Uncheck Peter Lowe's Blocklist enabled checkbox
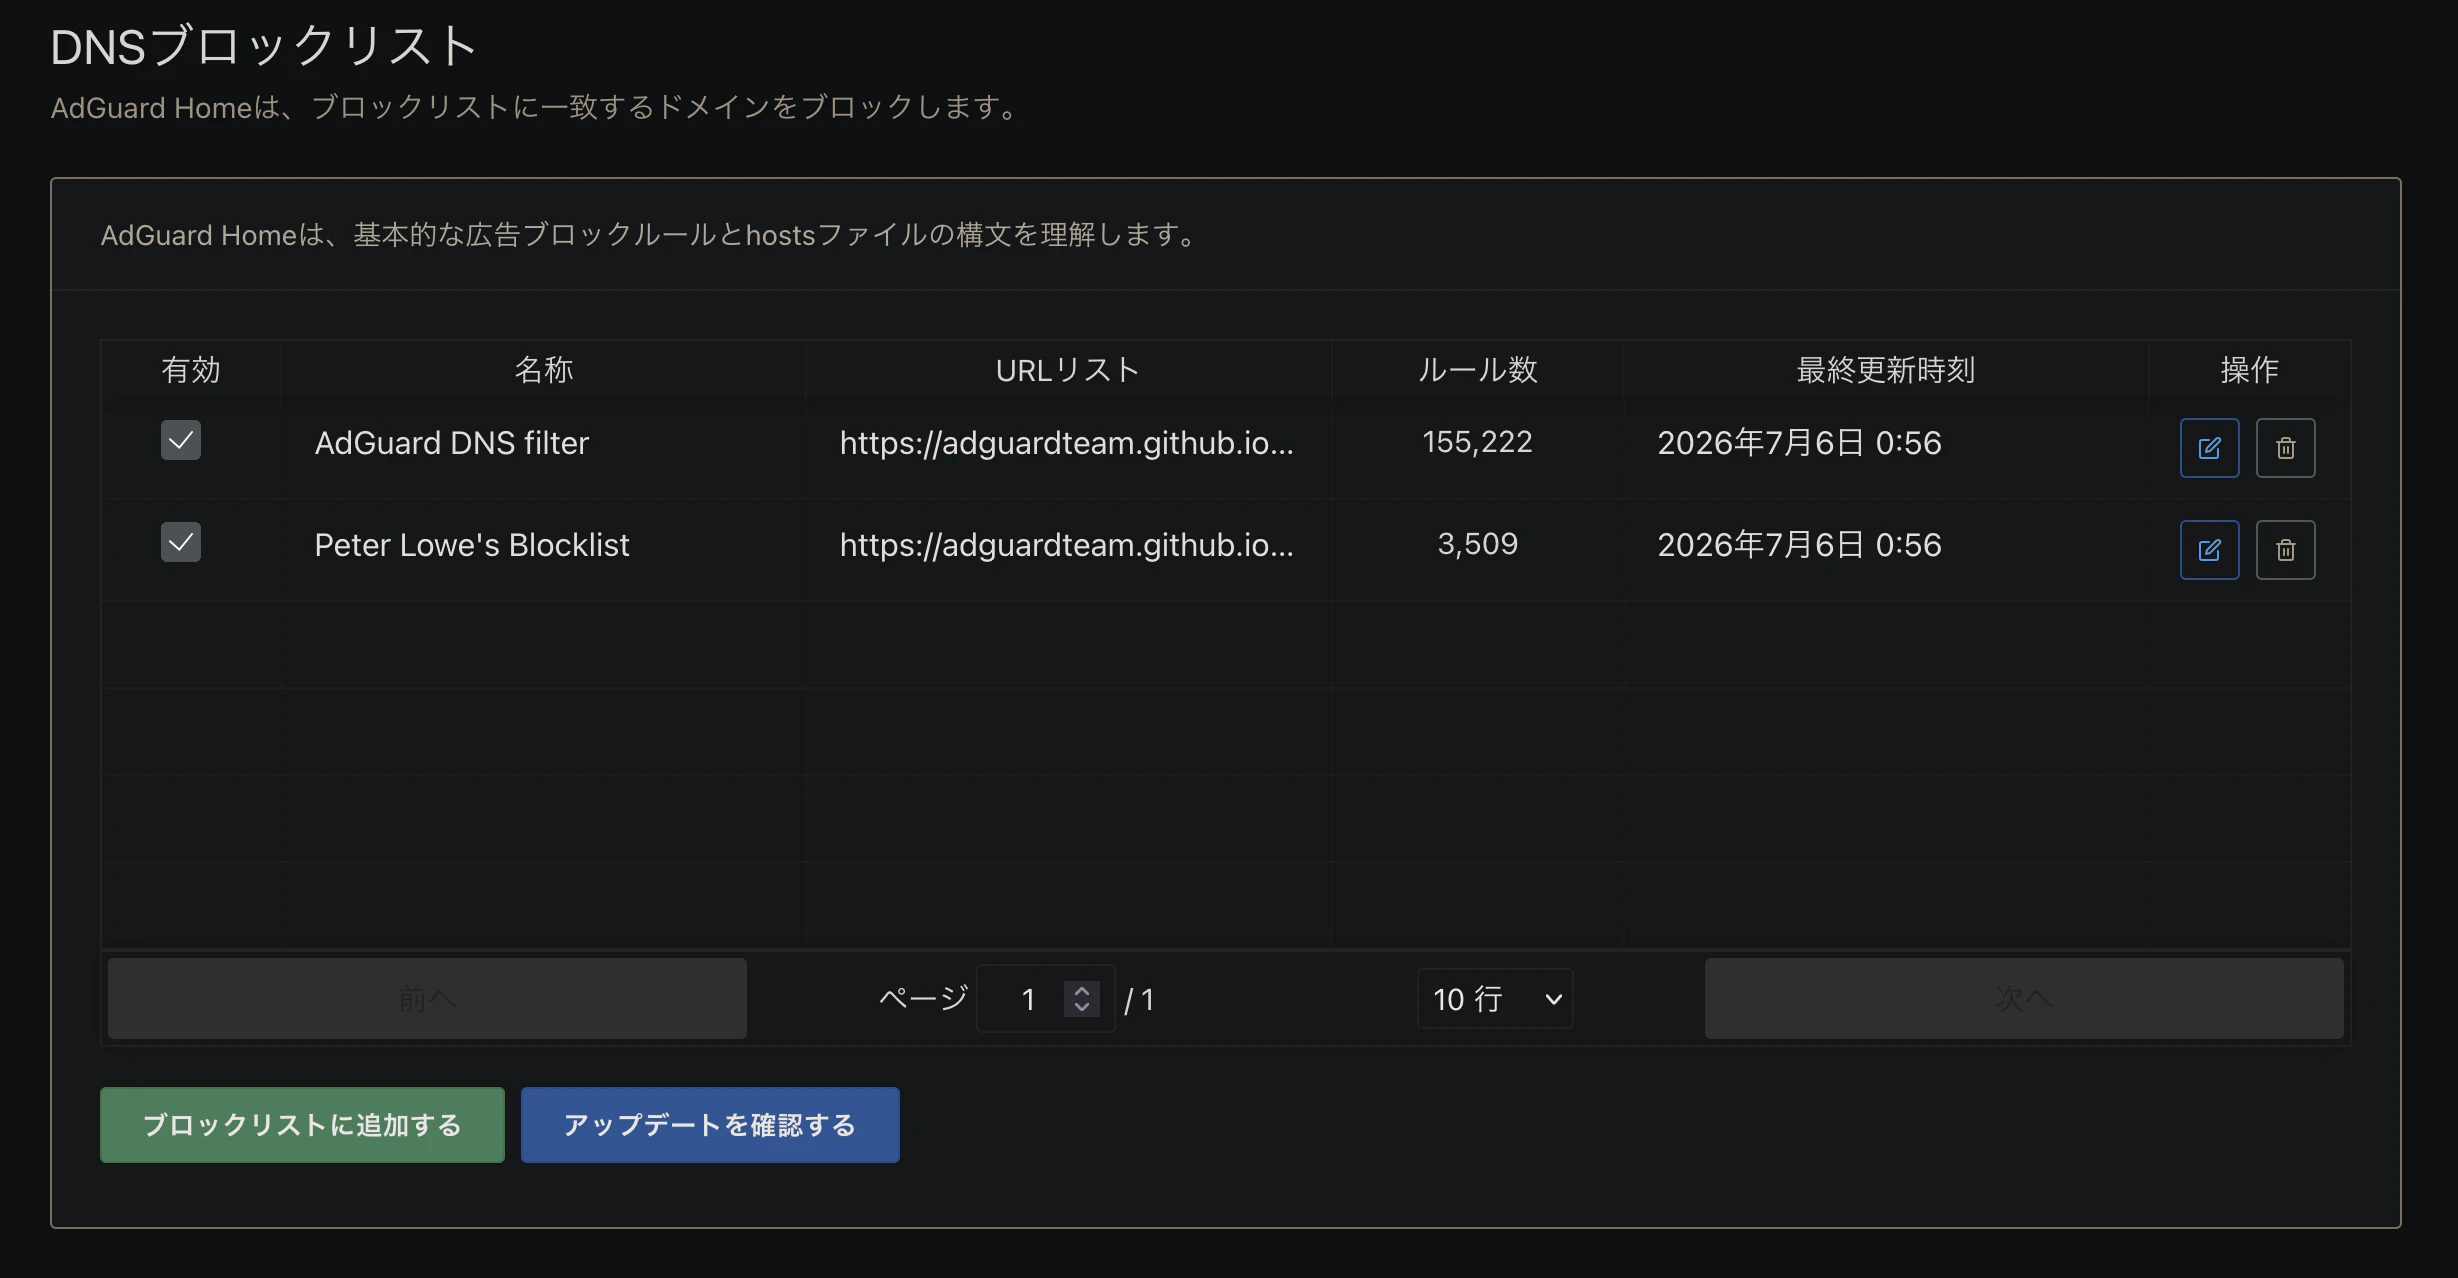This screenshot has height=1278, width=2458. tap(181, 542)
